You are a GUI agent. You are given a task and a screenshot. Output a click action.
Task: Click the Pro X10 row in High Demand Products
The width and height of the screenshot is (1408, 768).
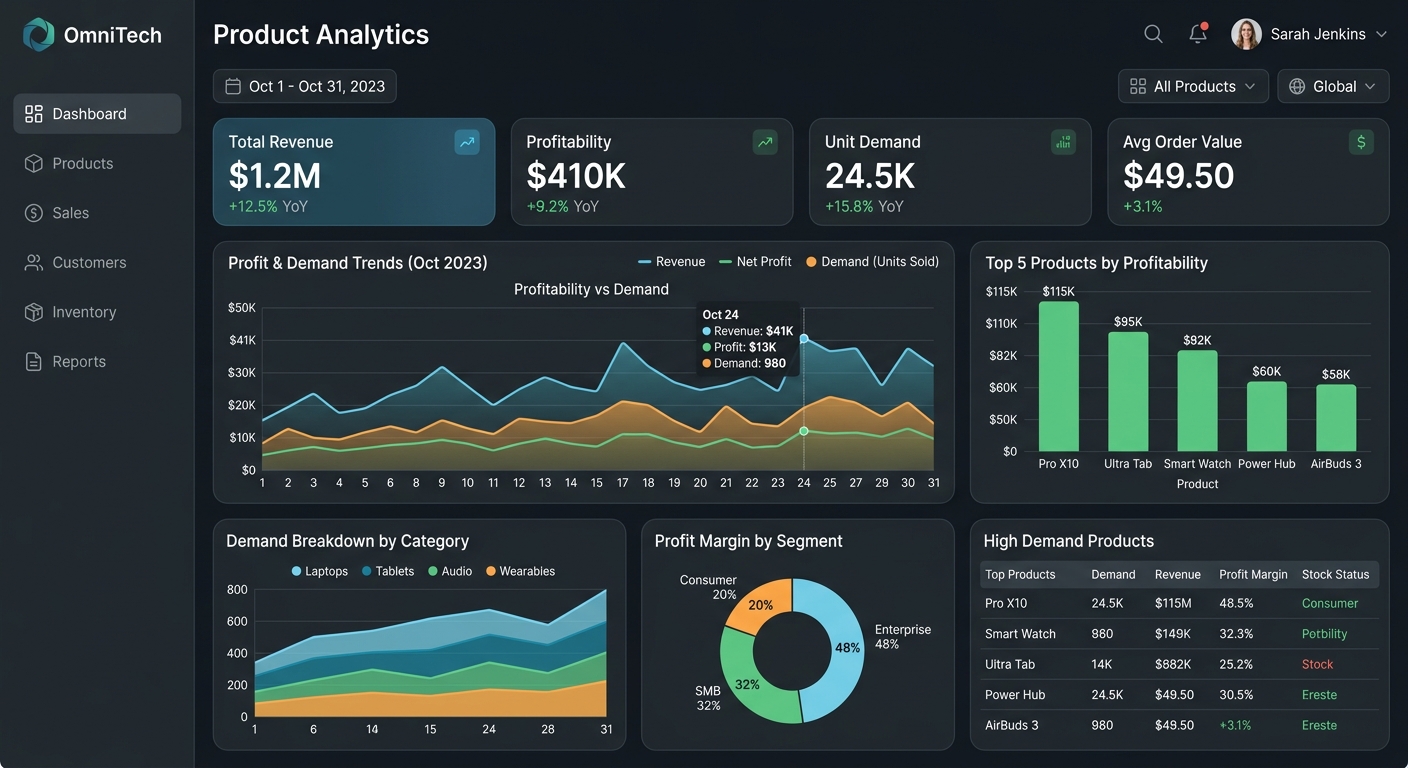pyautogui.click(x=1180, y=603)
